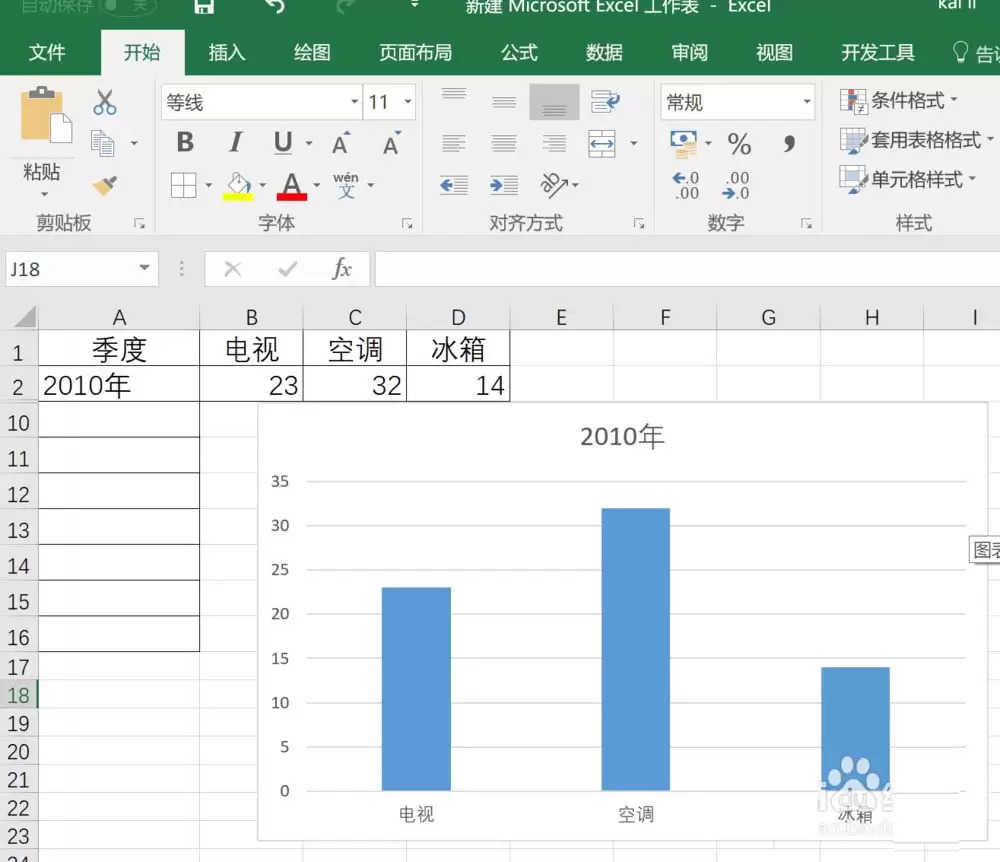
Task: Switch to the 插入 Insert tab
Action: click(227, 52)
